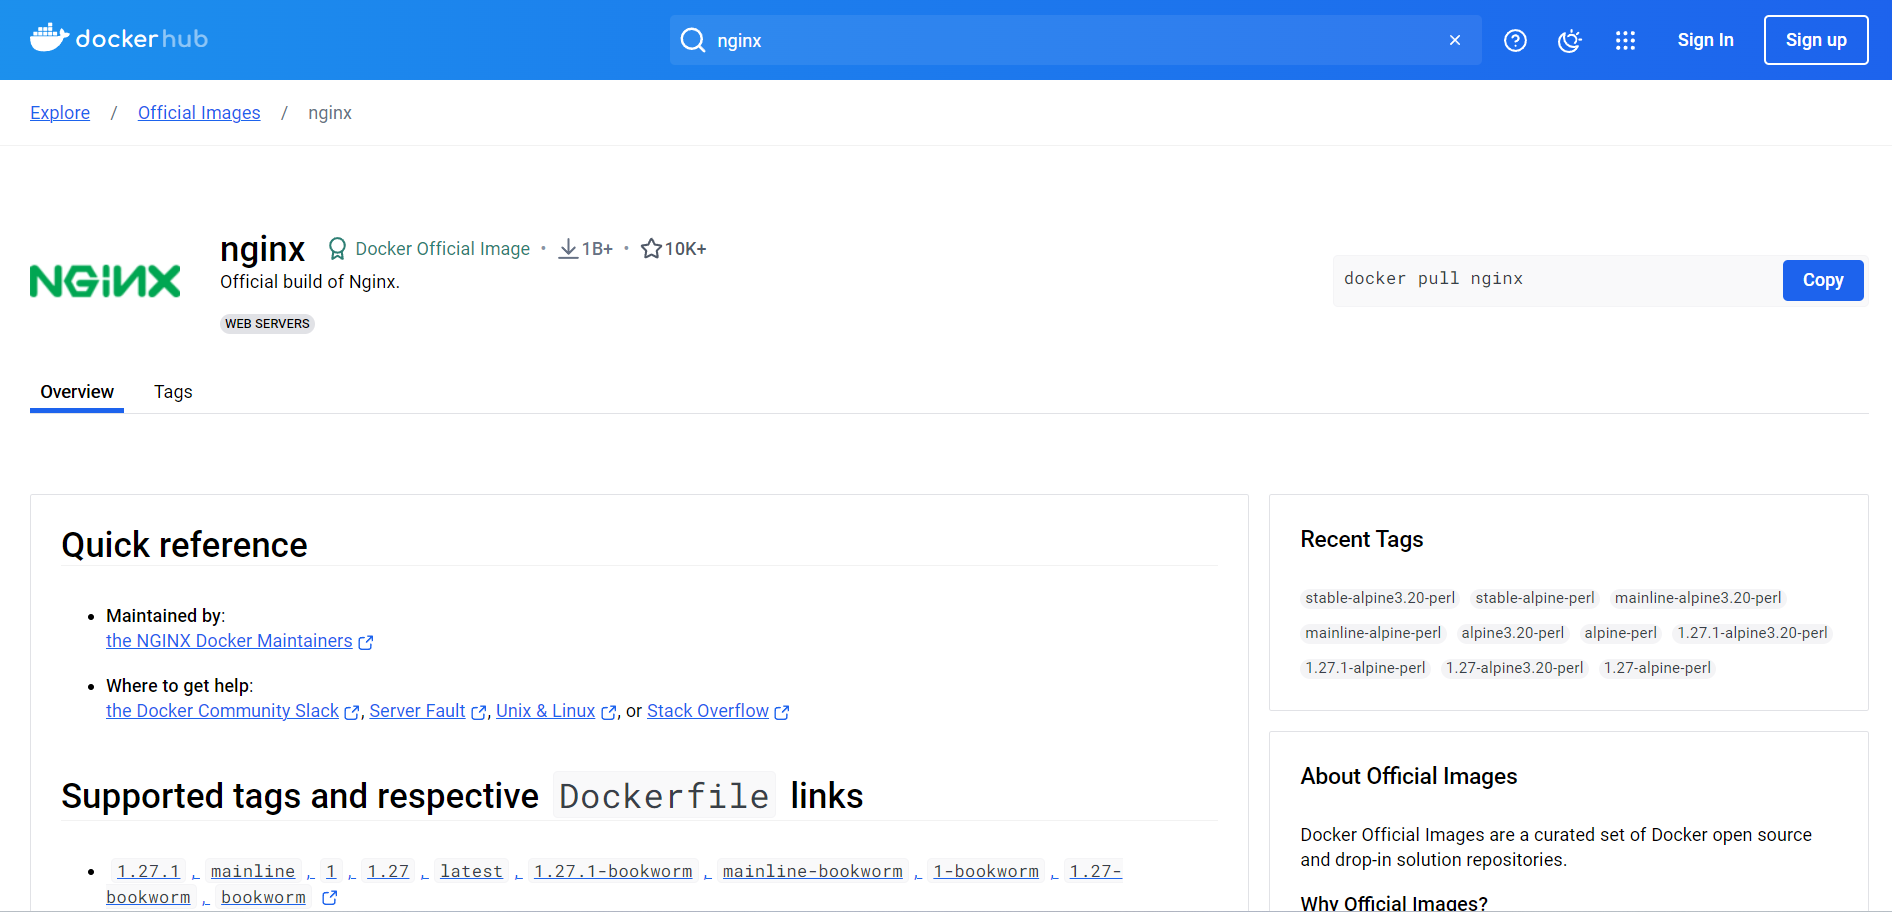Open the 1.27.1-bookworm supported tag link
This screenshot has height=912, width=1892.
click(x=613, y=871)
